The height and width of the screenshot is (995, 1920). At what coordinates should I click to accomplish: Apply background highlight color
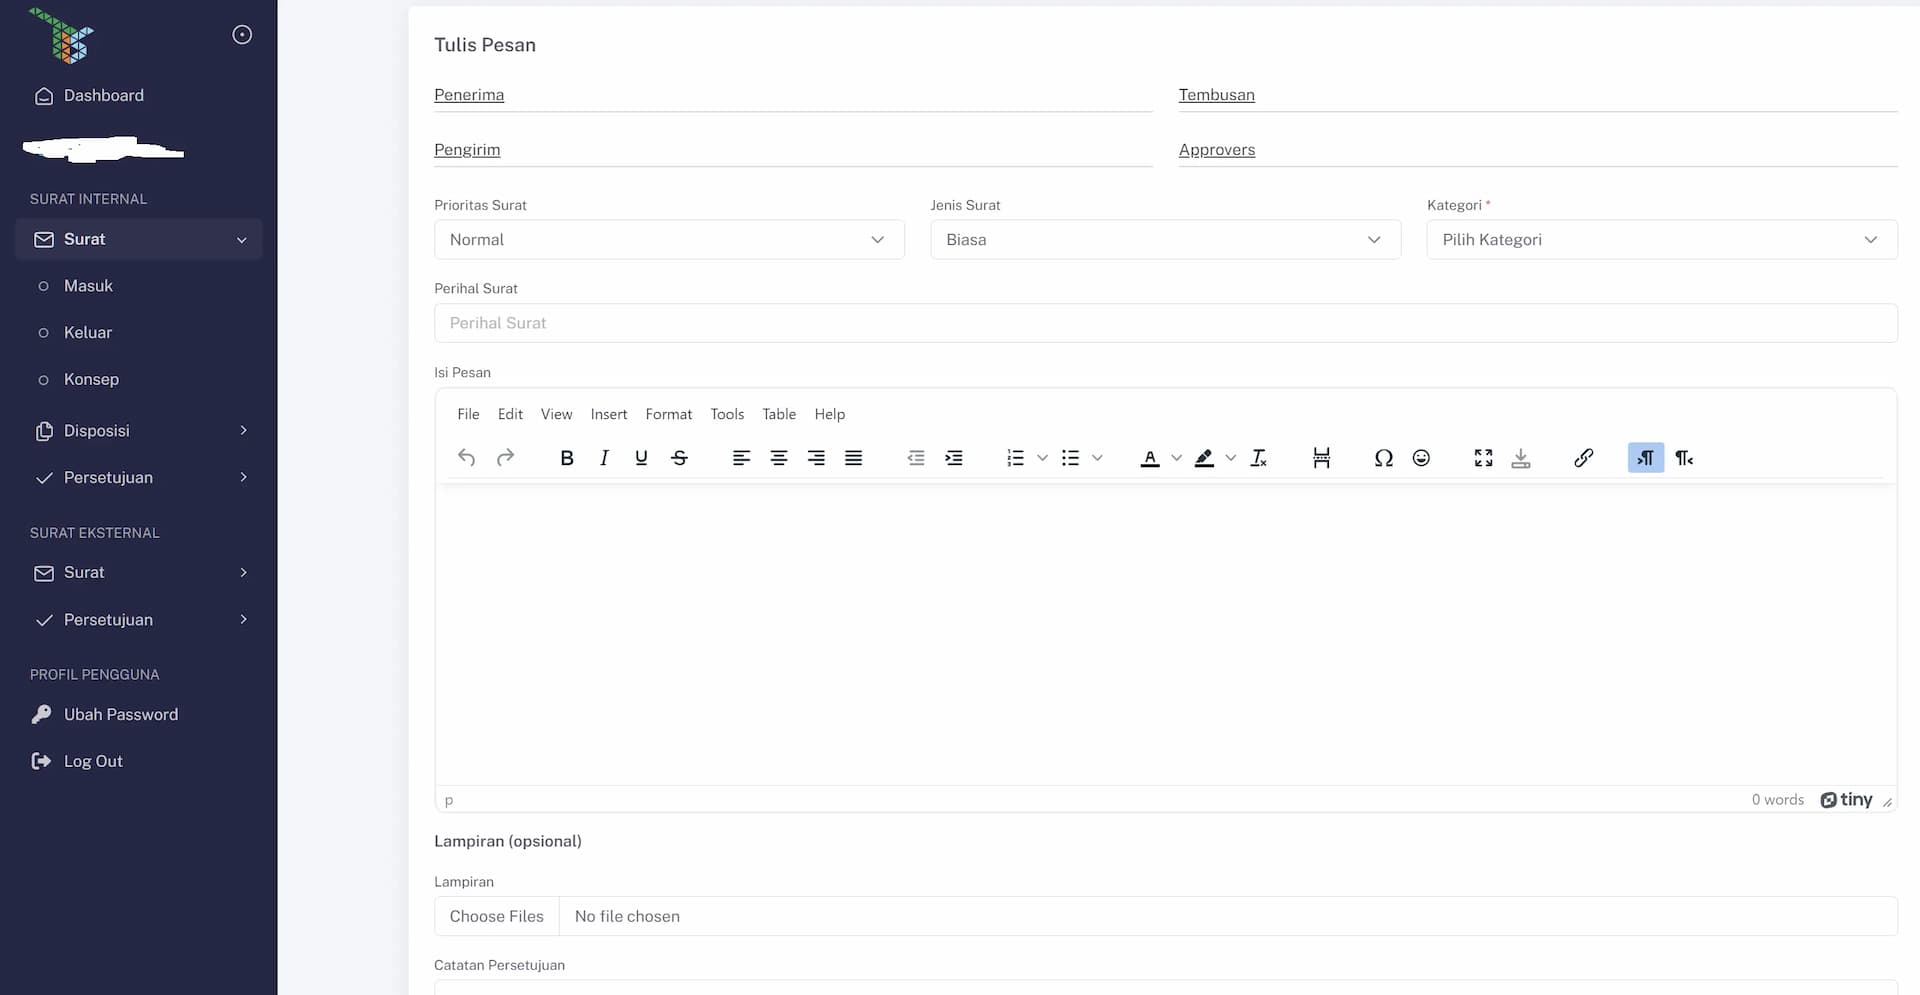pos(1204,458)
